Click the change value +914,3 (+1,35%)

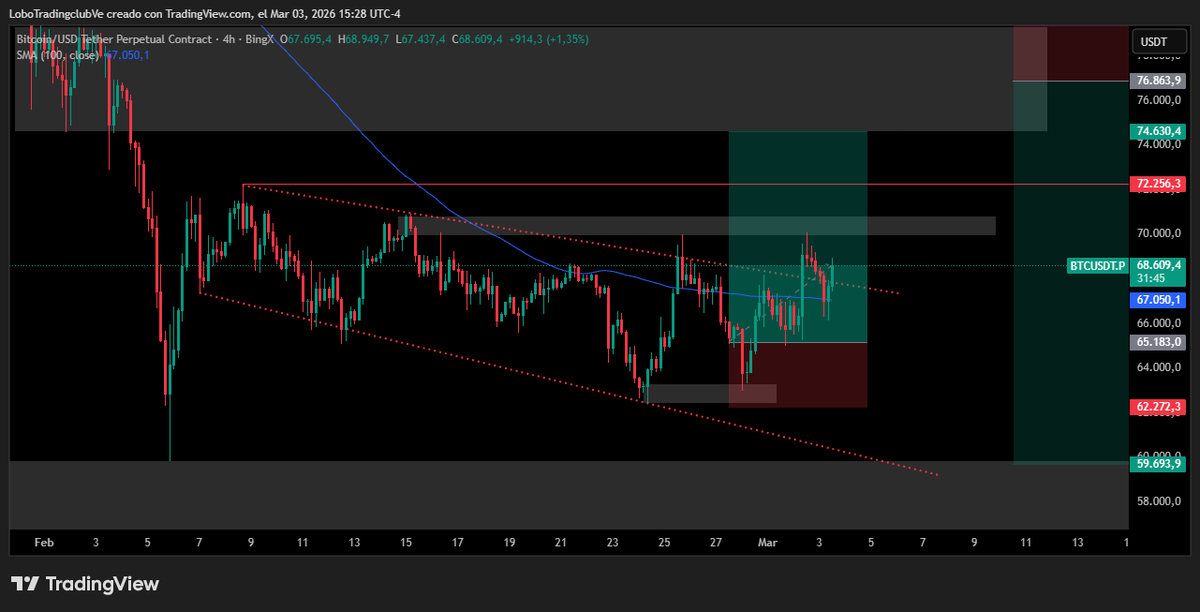point(549,39)
